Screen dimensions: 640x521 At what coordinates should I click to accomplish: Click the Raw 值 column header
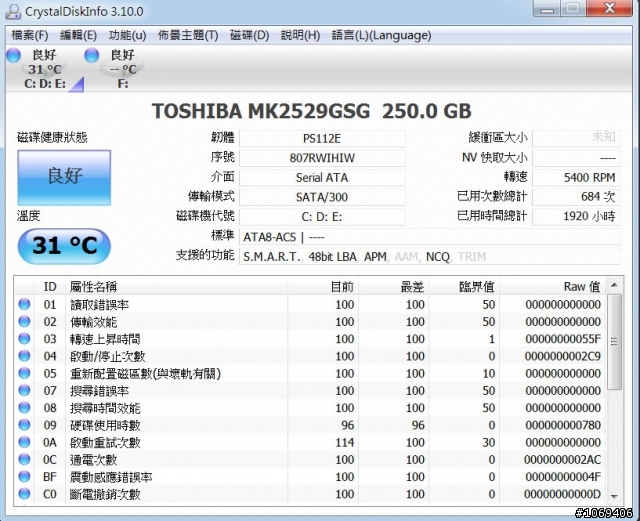coord(553,287)
